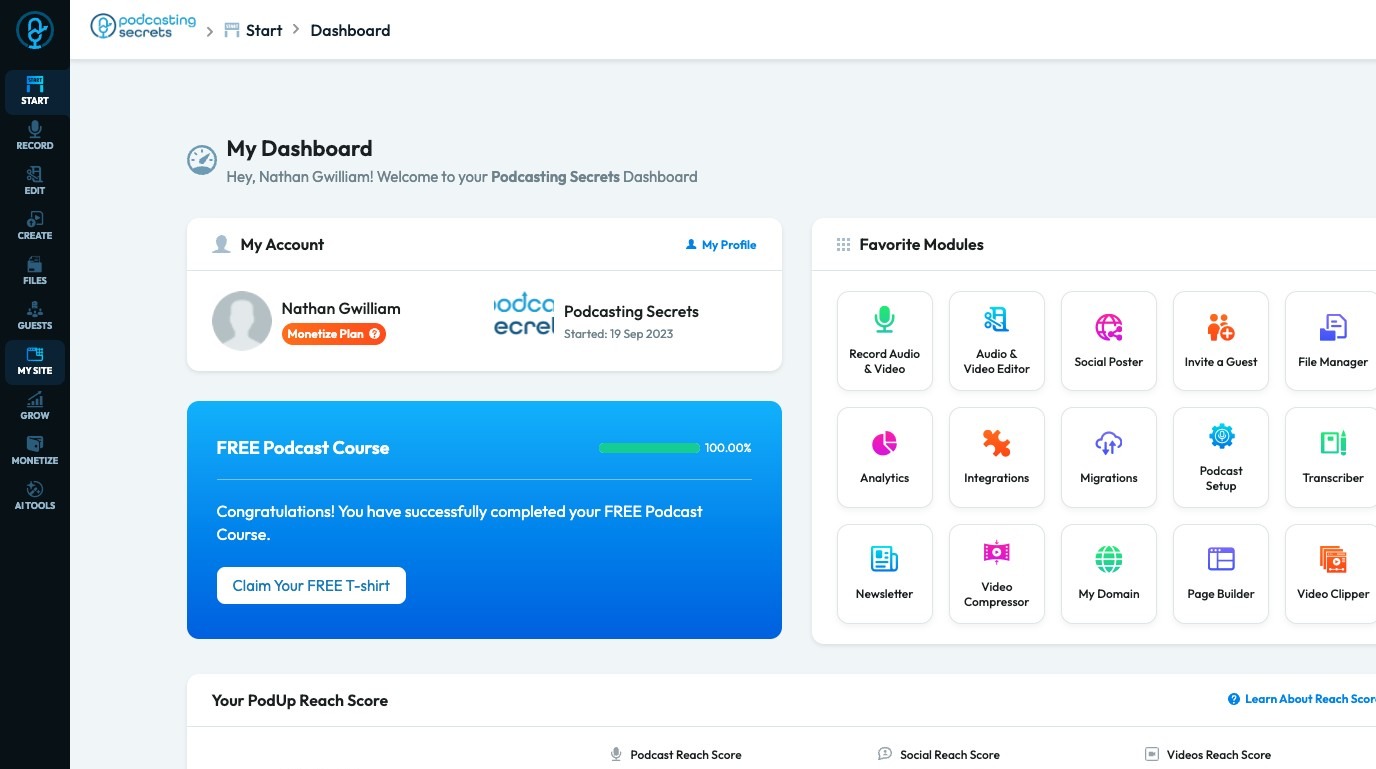Click the My Profile link
The width and height of the screenshot is (1376, 769).
(721, 245)
